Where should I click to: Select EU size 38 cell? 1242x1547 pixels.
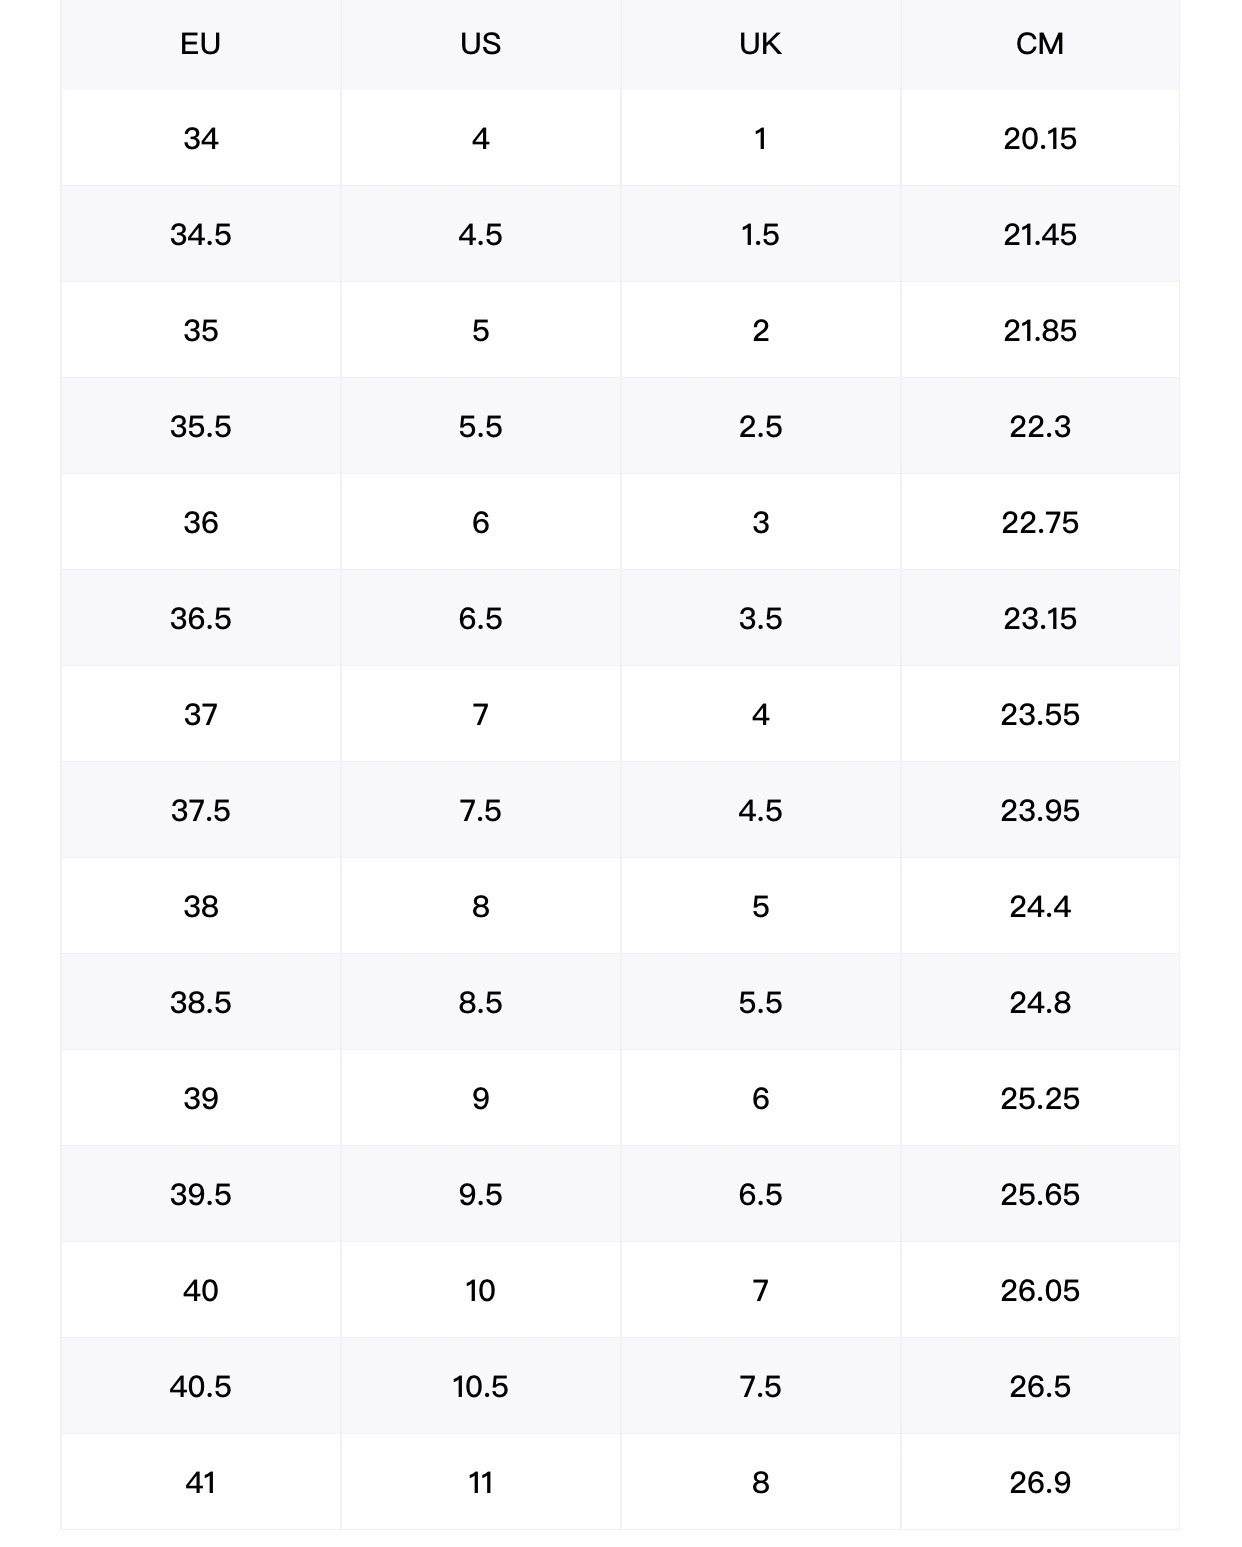point(200,906)
